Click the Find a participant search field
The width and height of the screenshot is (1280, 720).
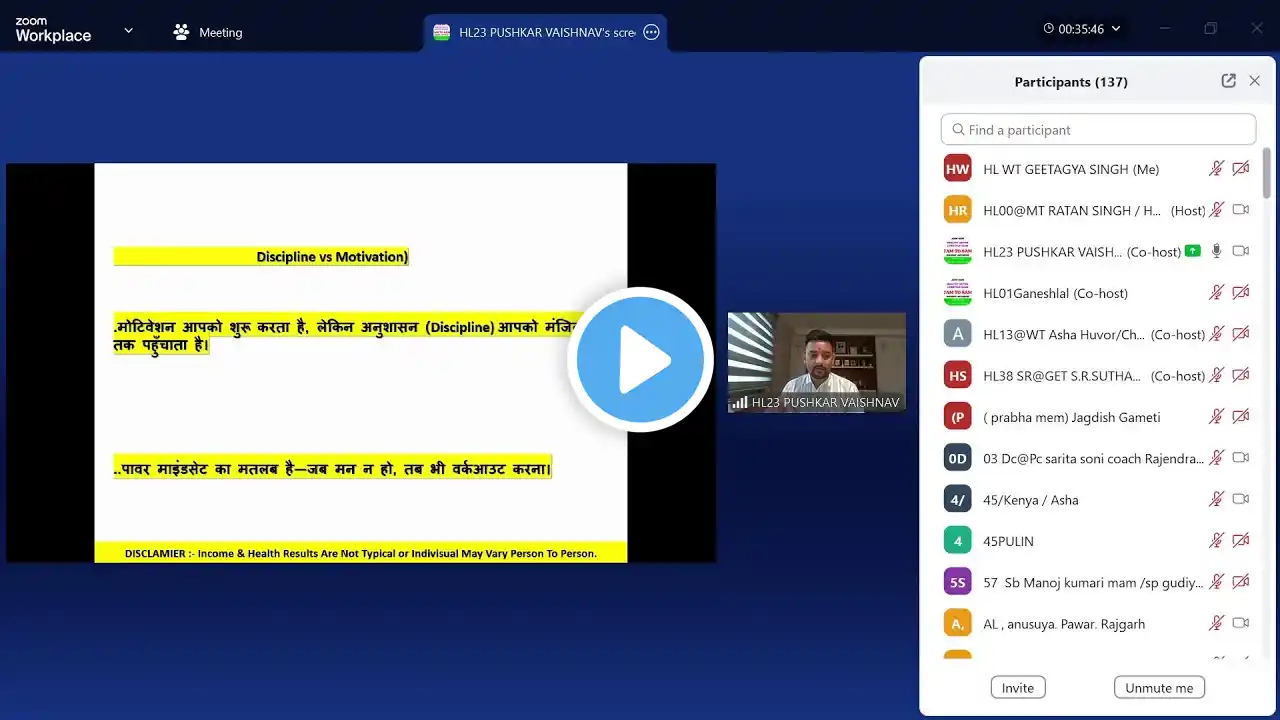(x=1098, y=129)
